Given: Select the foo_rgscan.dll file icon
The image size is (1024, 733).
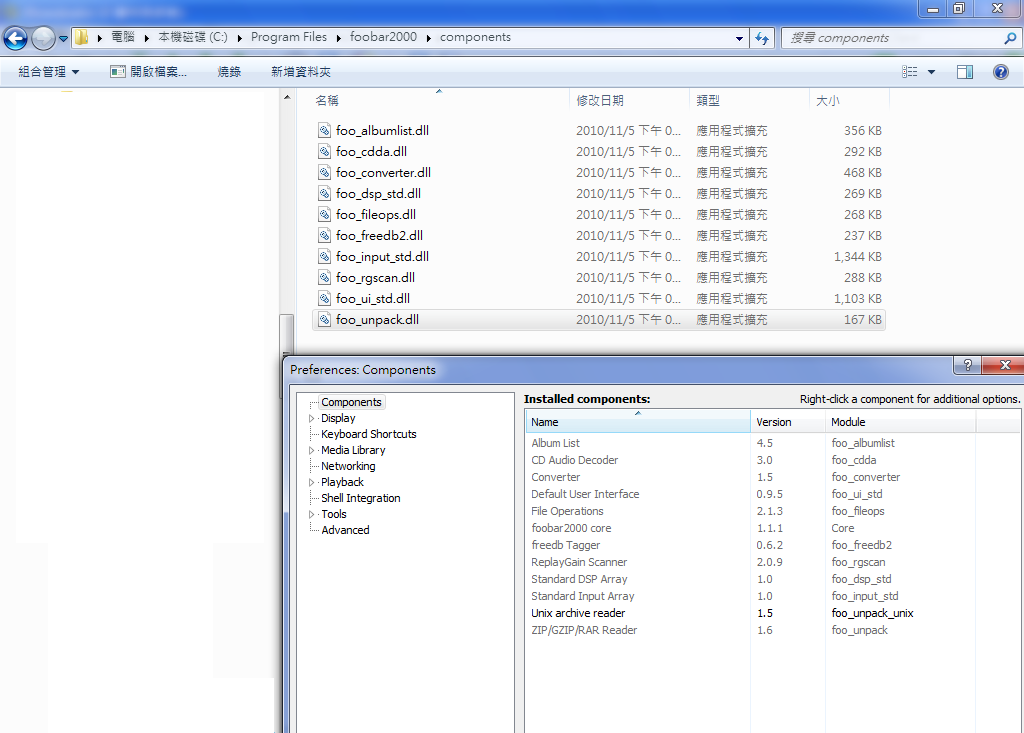Looking at the screenshot, I should pos(324,278).
